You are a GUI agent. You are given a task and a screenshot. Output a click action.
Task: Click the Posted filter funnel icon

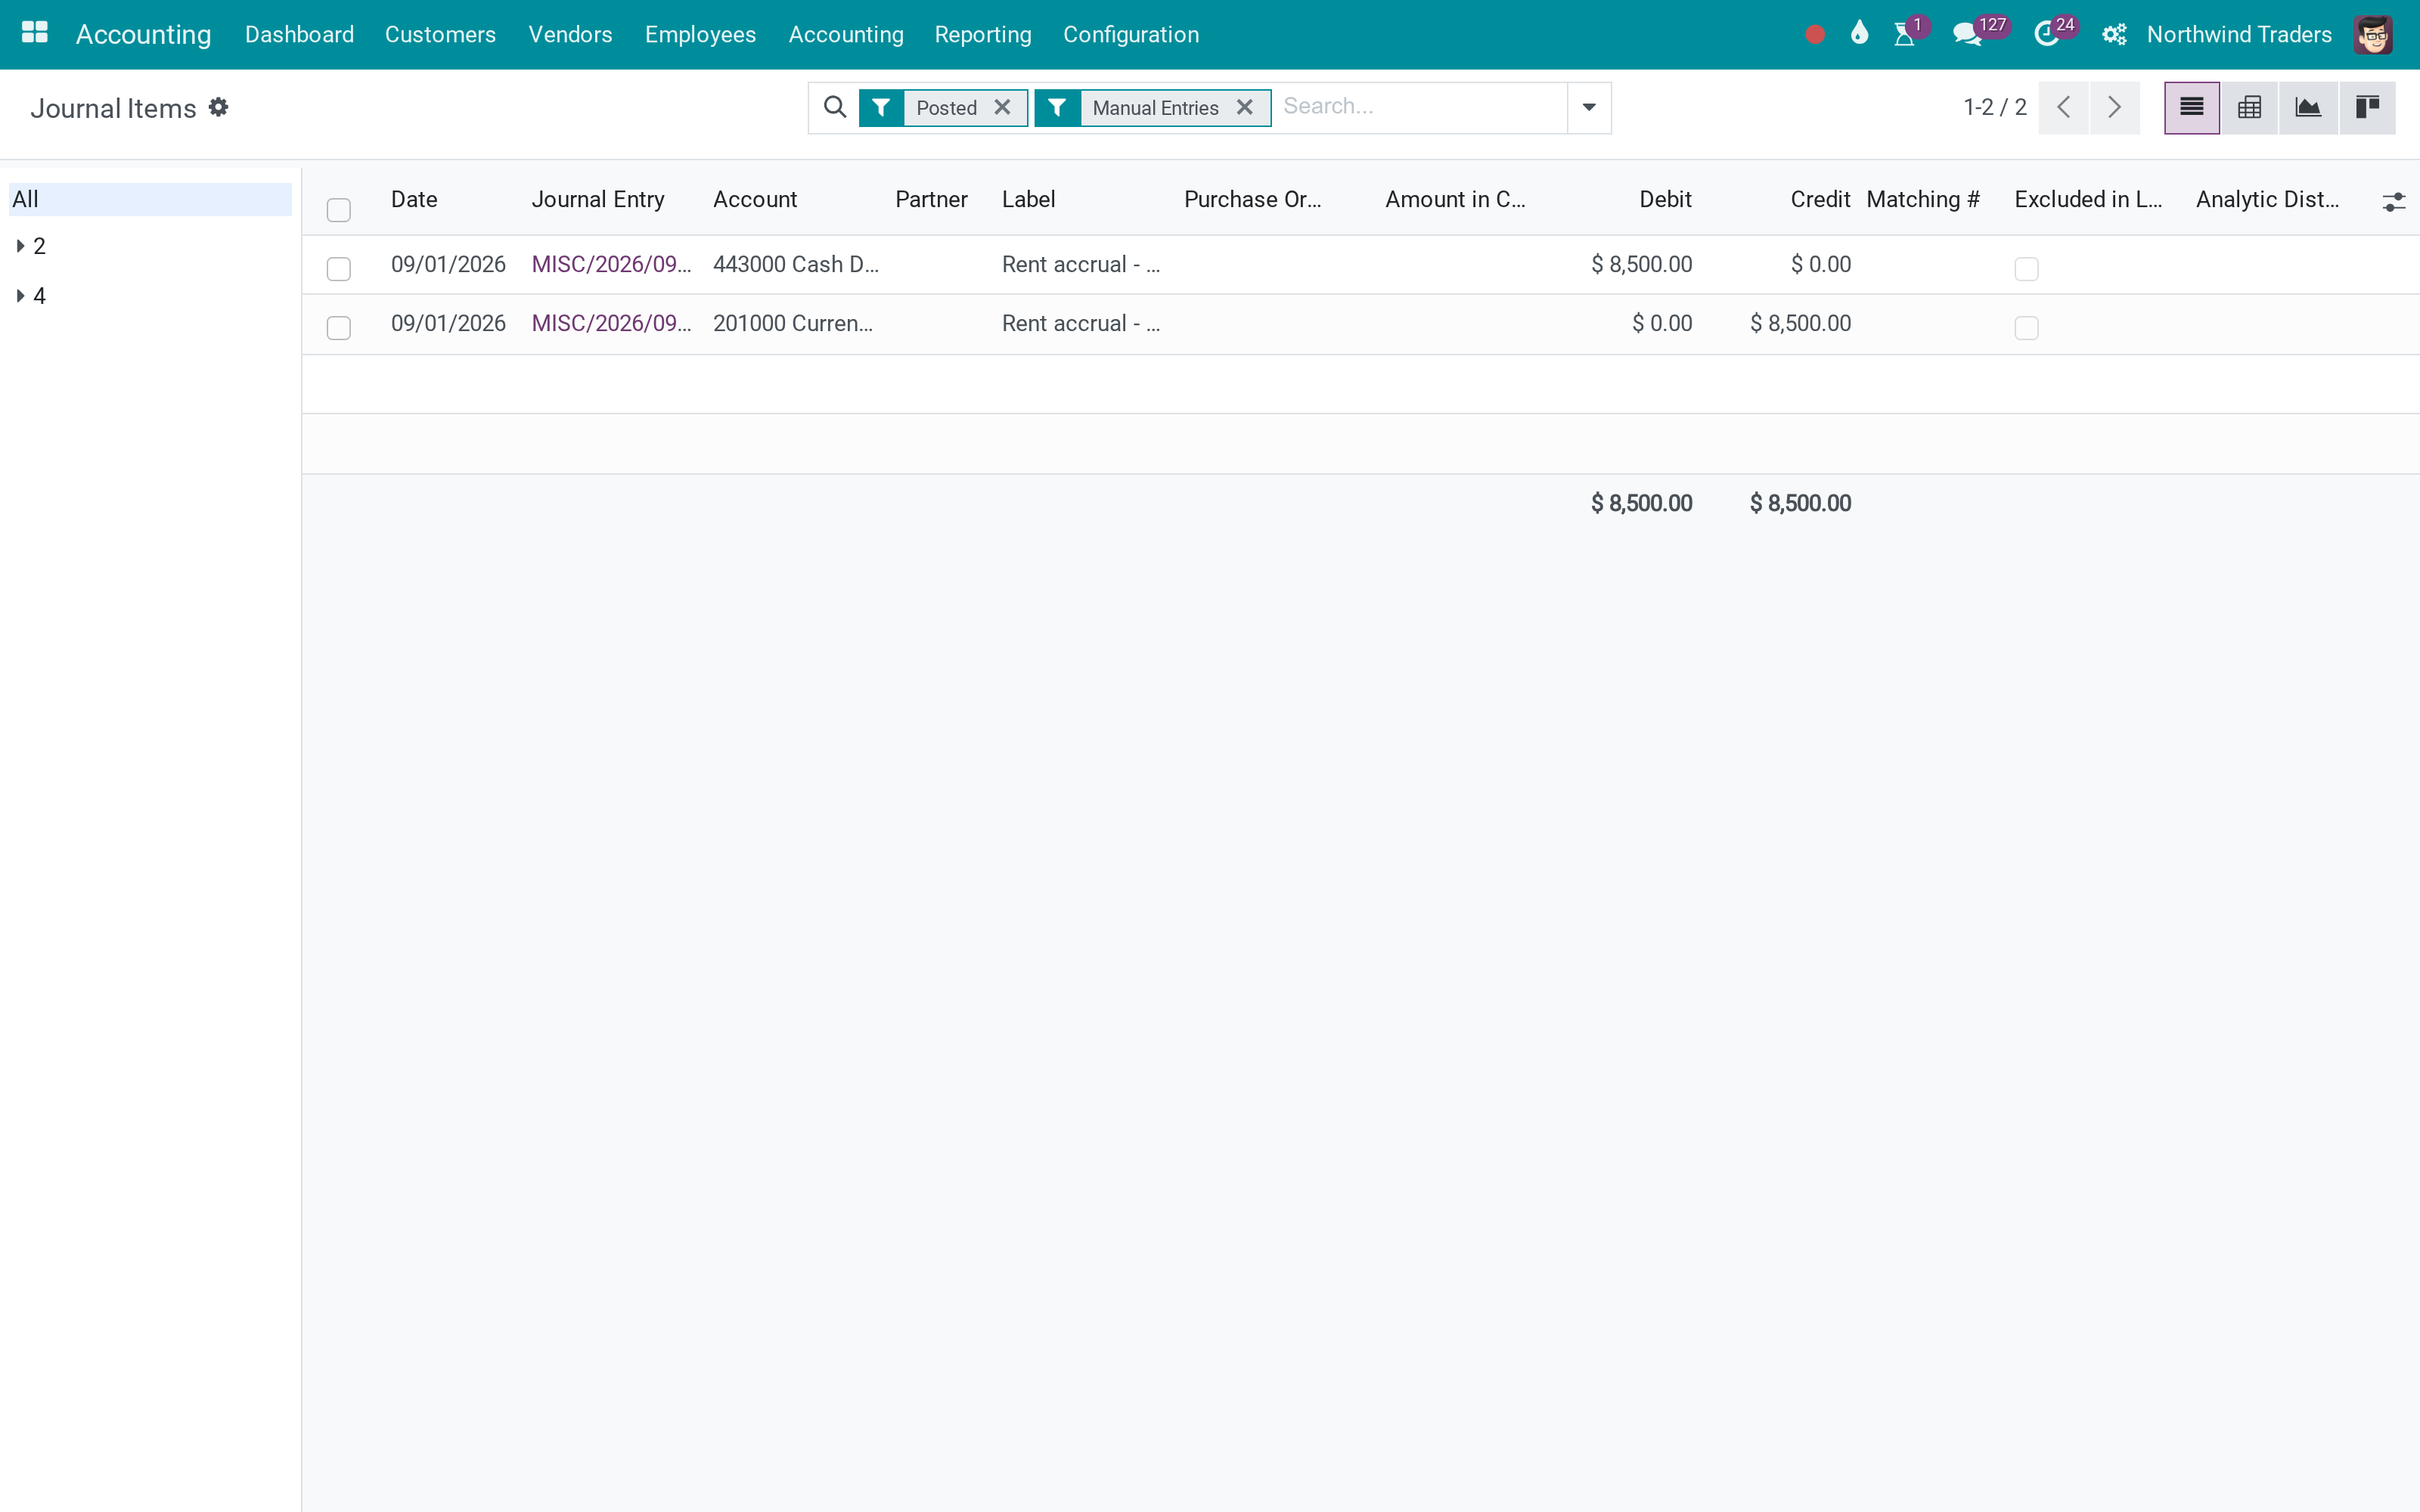tap(881, 107)
